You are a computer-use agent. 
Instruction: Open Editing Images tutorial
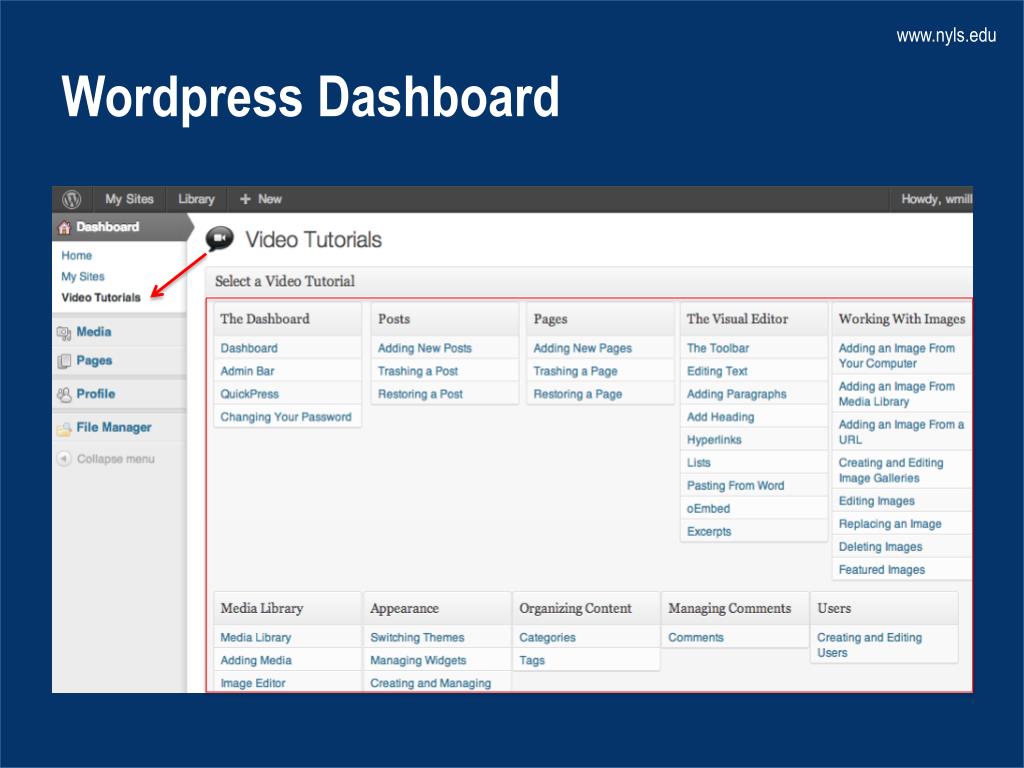pos(876,501)
